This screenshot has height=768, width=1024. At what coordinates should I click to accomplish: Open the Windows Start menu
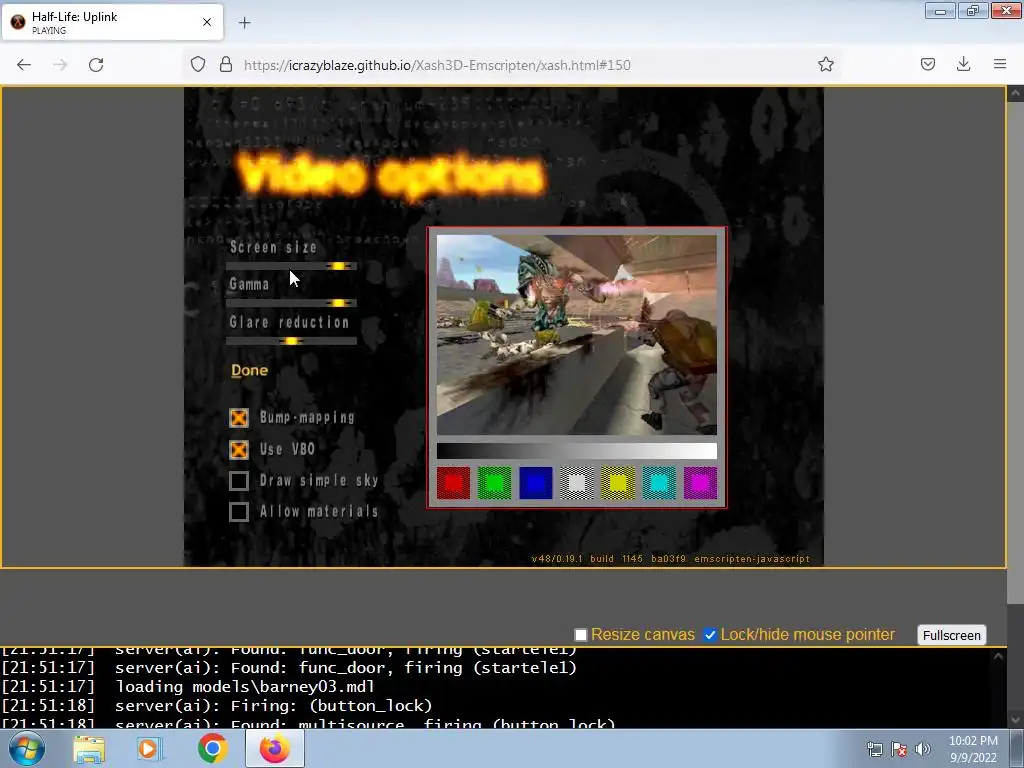click(26, 748)
